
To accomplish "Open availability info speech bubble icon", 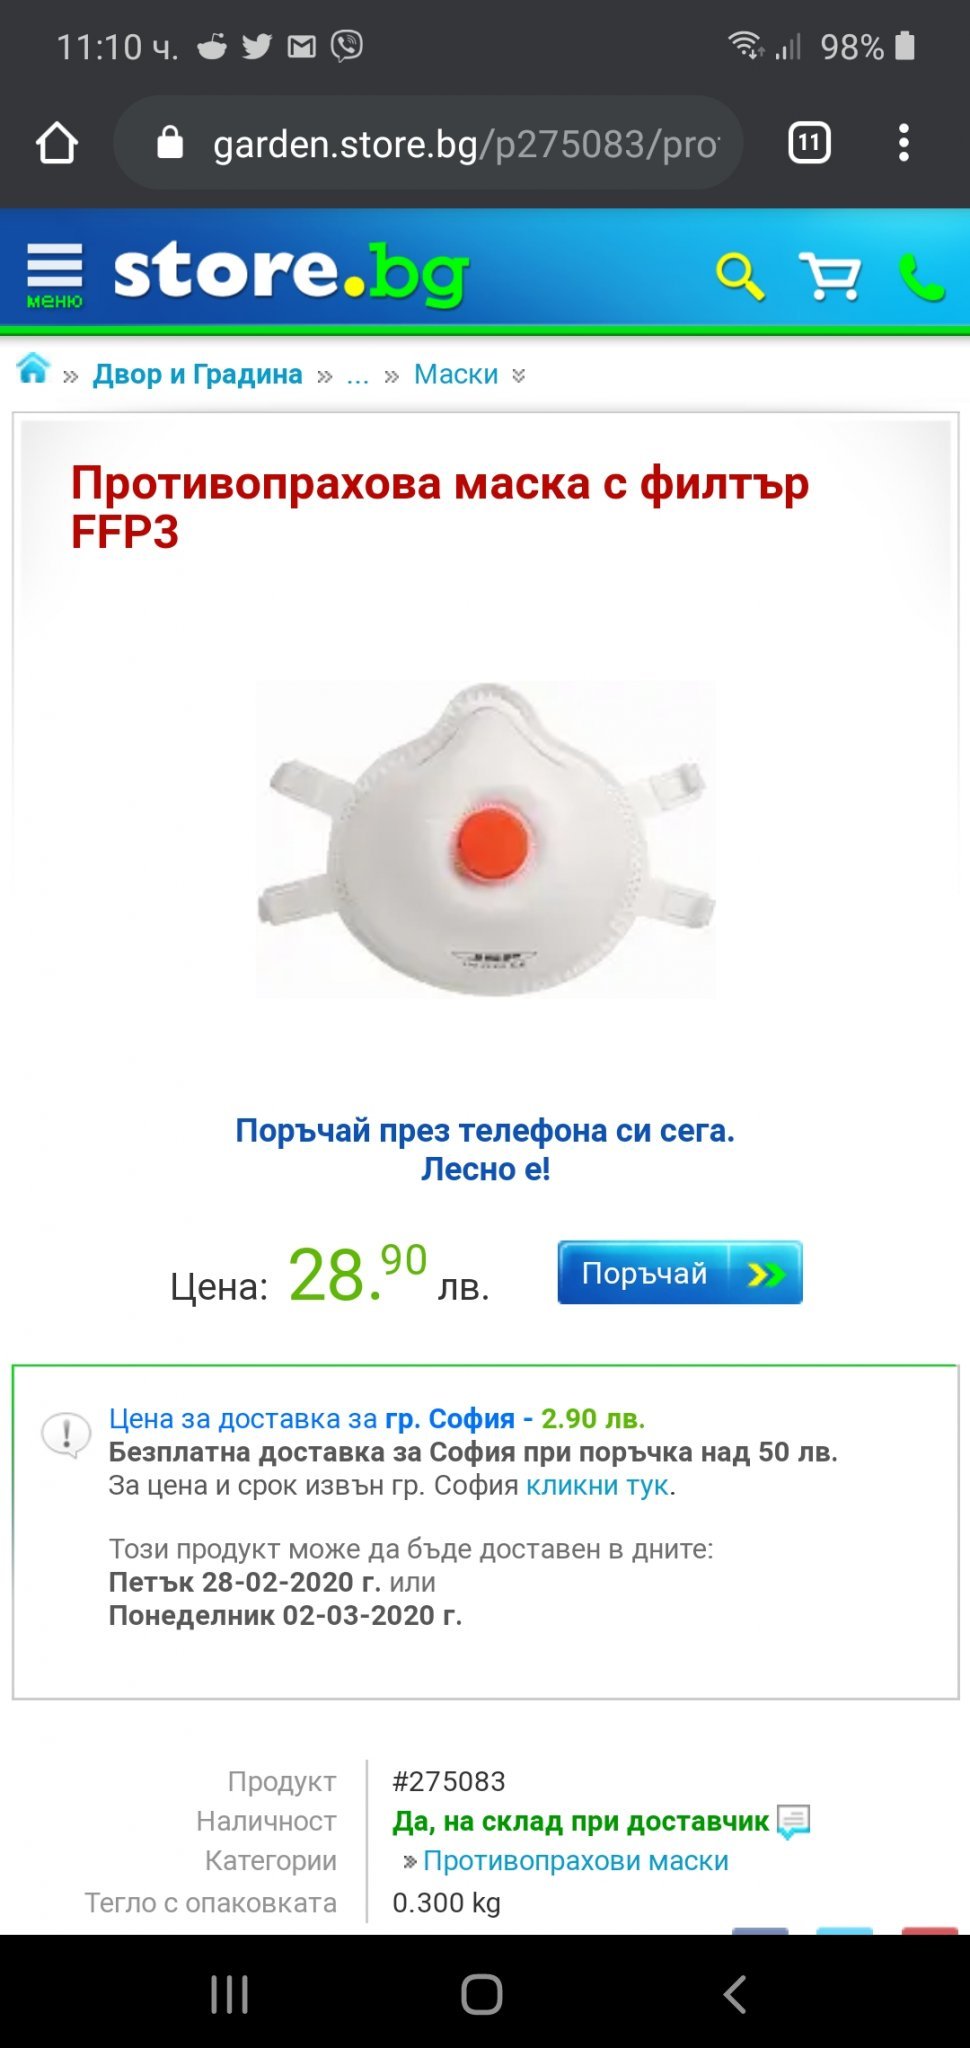I will 793,1822.
